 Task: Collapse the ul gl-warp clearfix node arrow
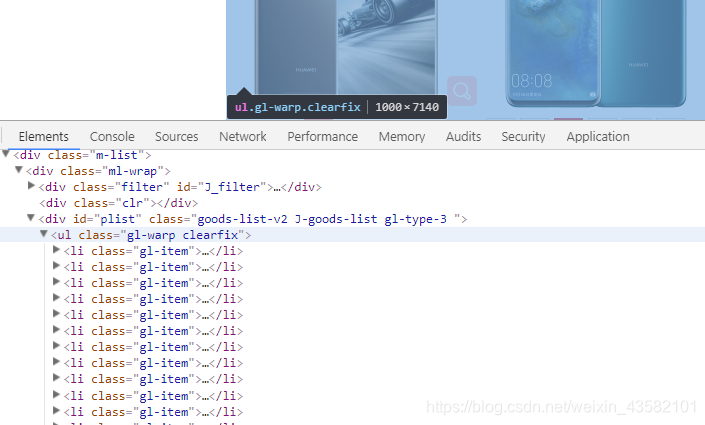(x=44, y=234)
